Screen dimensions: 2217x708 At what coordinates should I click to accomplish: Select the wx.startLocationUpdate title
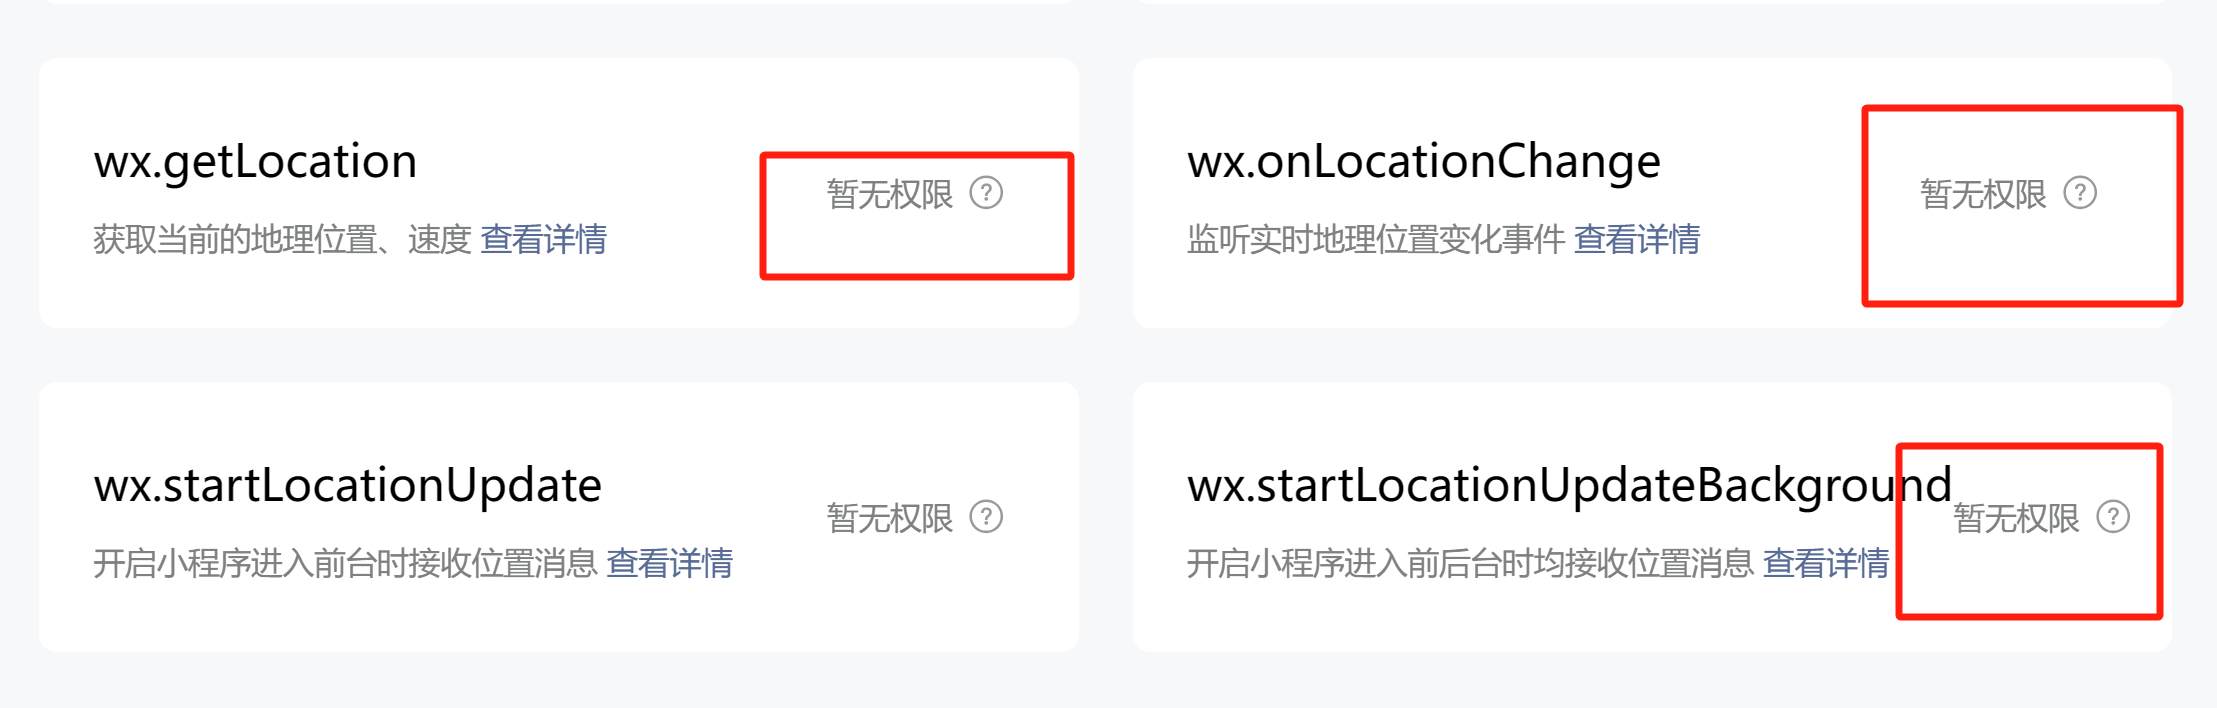coord(348,486)
